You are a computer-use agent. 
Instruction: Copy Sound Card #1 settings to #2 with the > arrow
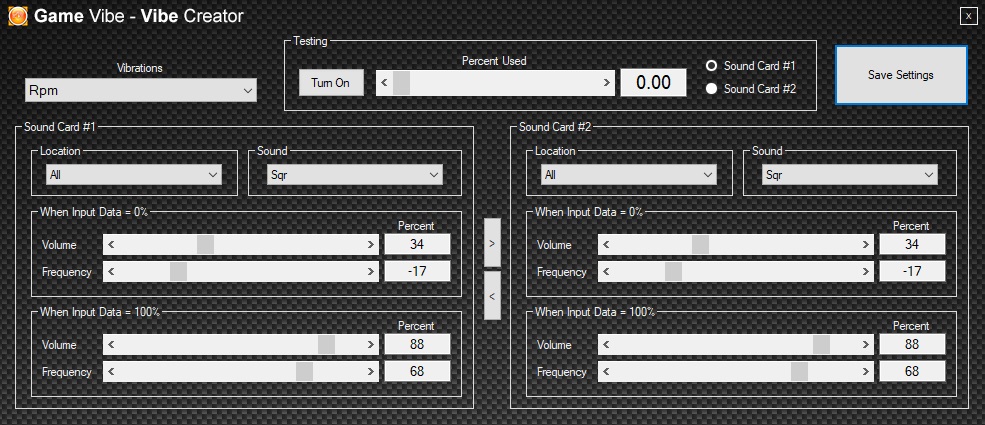click(492, 242)
